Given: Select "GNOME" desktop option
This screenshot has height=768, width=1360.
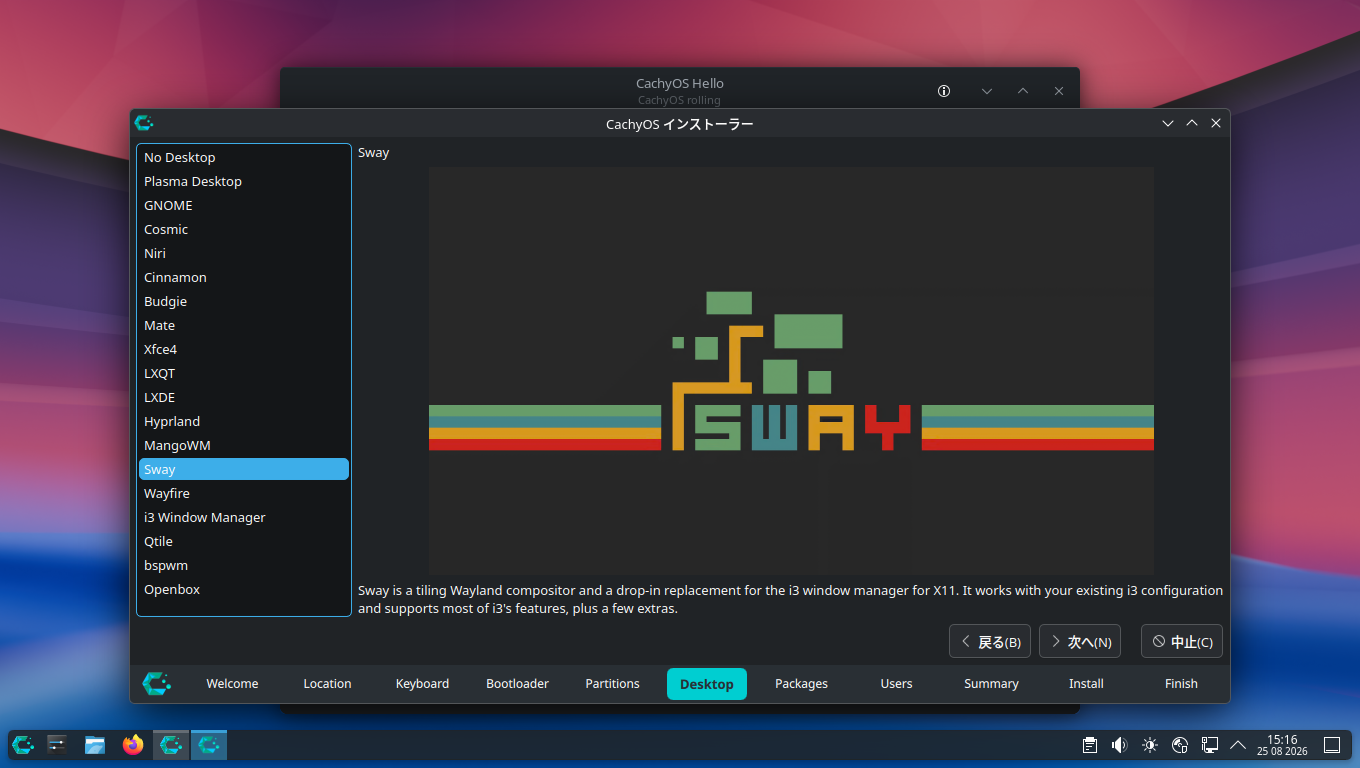Looking at the screenshot, I should pos(244,205).
